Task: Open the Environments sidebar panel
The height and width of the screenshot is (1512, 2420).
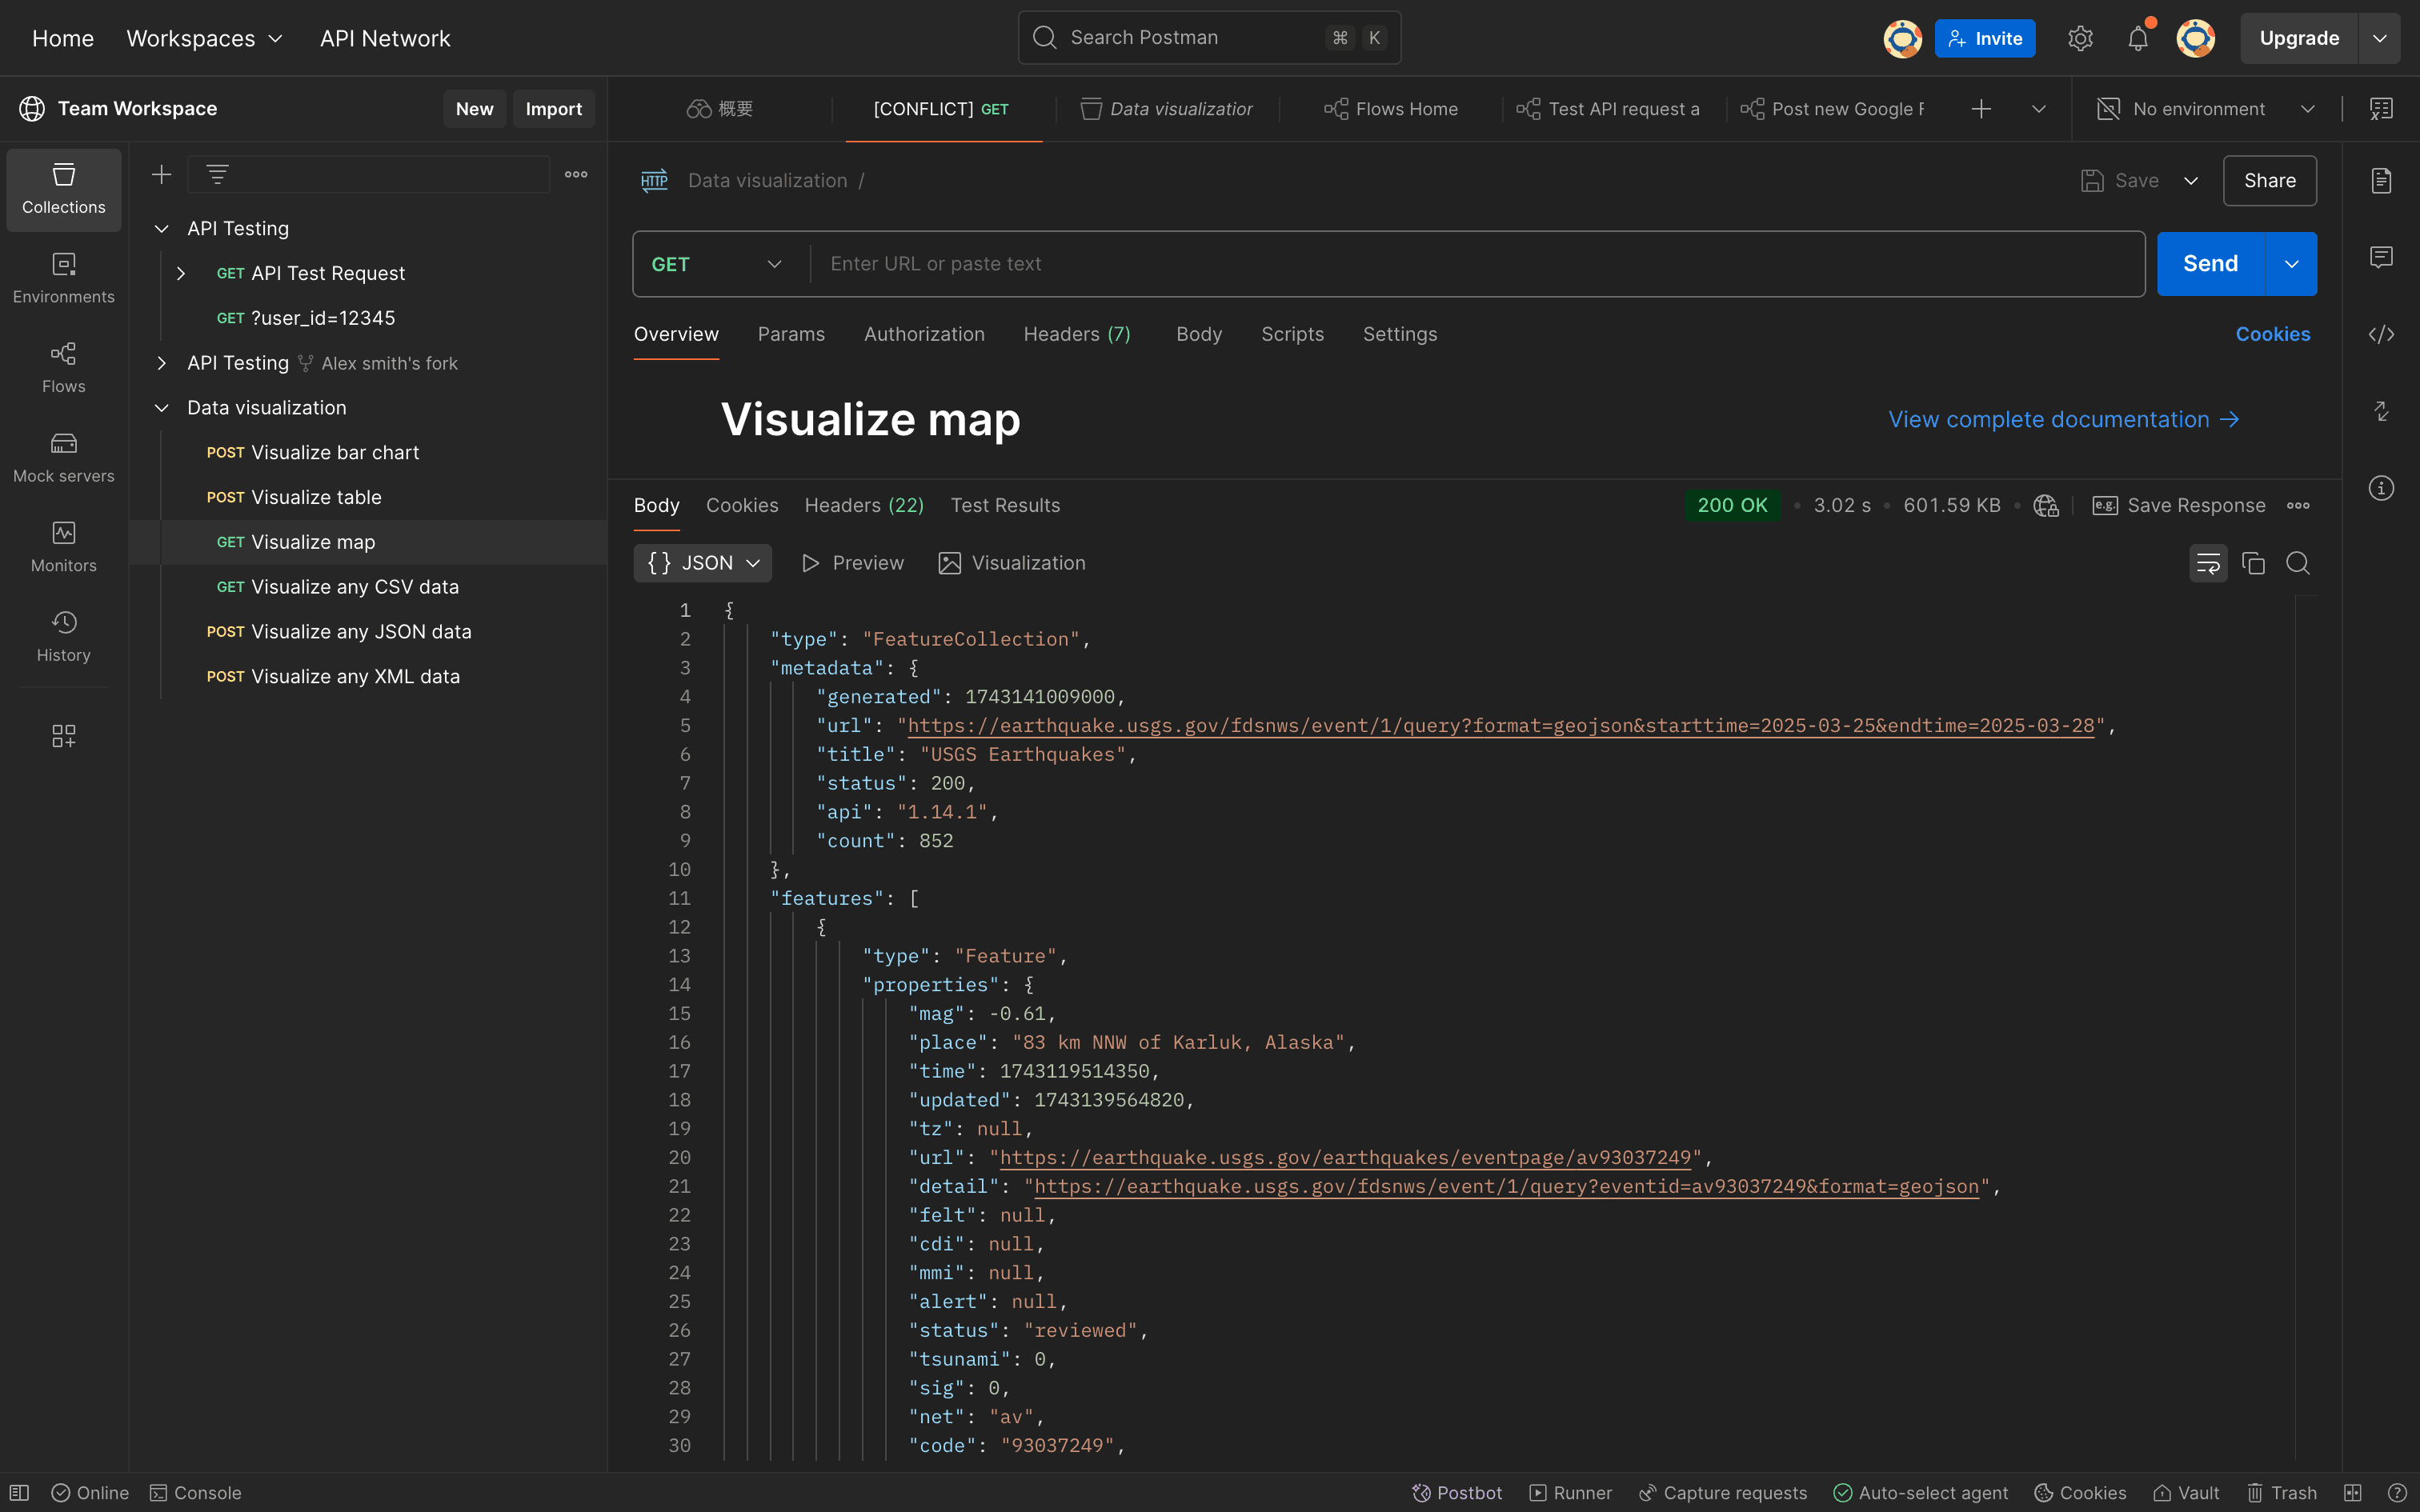Action: [63, 278]
